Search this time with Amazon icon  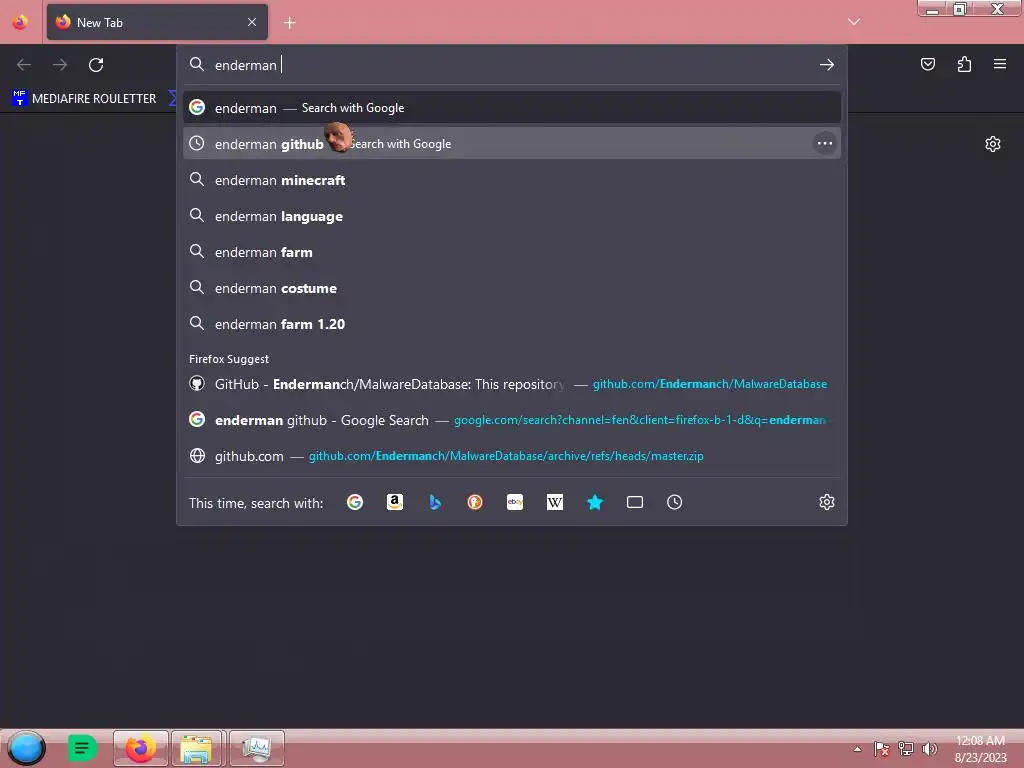pyautogui.click(x=395, y=502)
